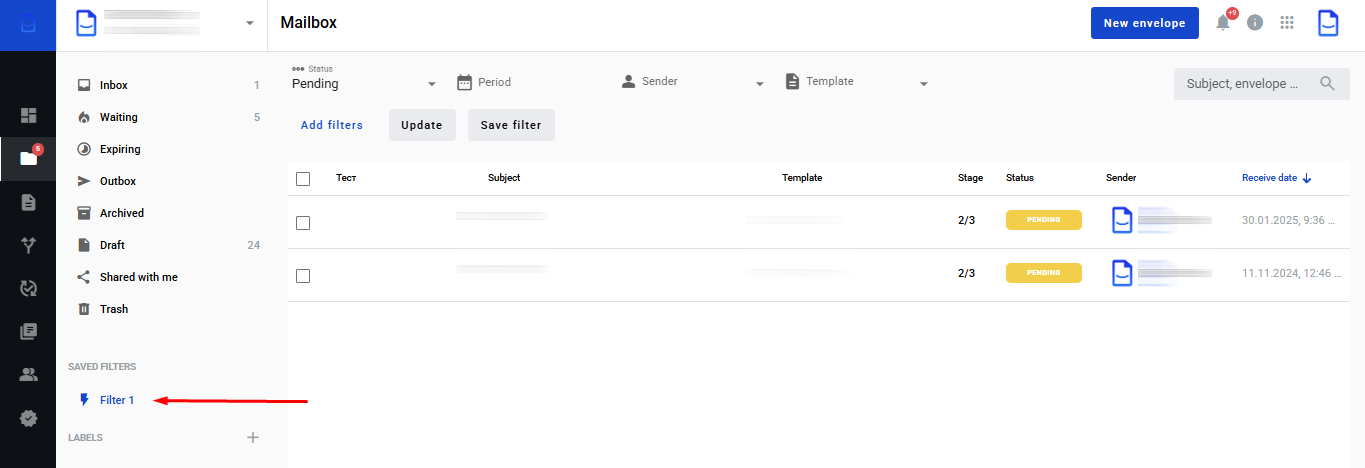Image resolution: width=1365 pixels, height=468 pixels.
Task: Open the sync circle icon in left rail
Action: pyautogui.click(x=28, y=288)
